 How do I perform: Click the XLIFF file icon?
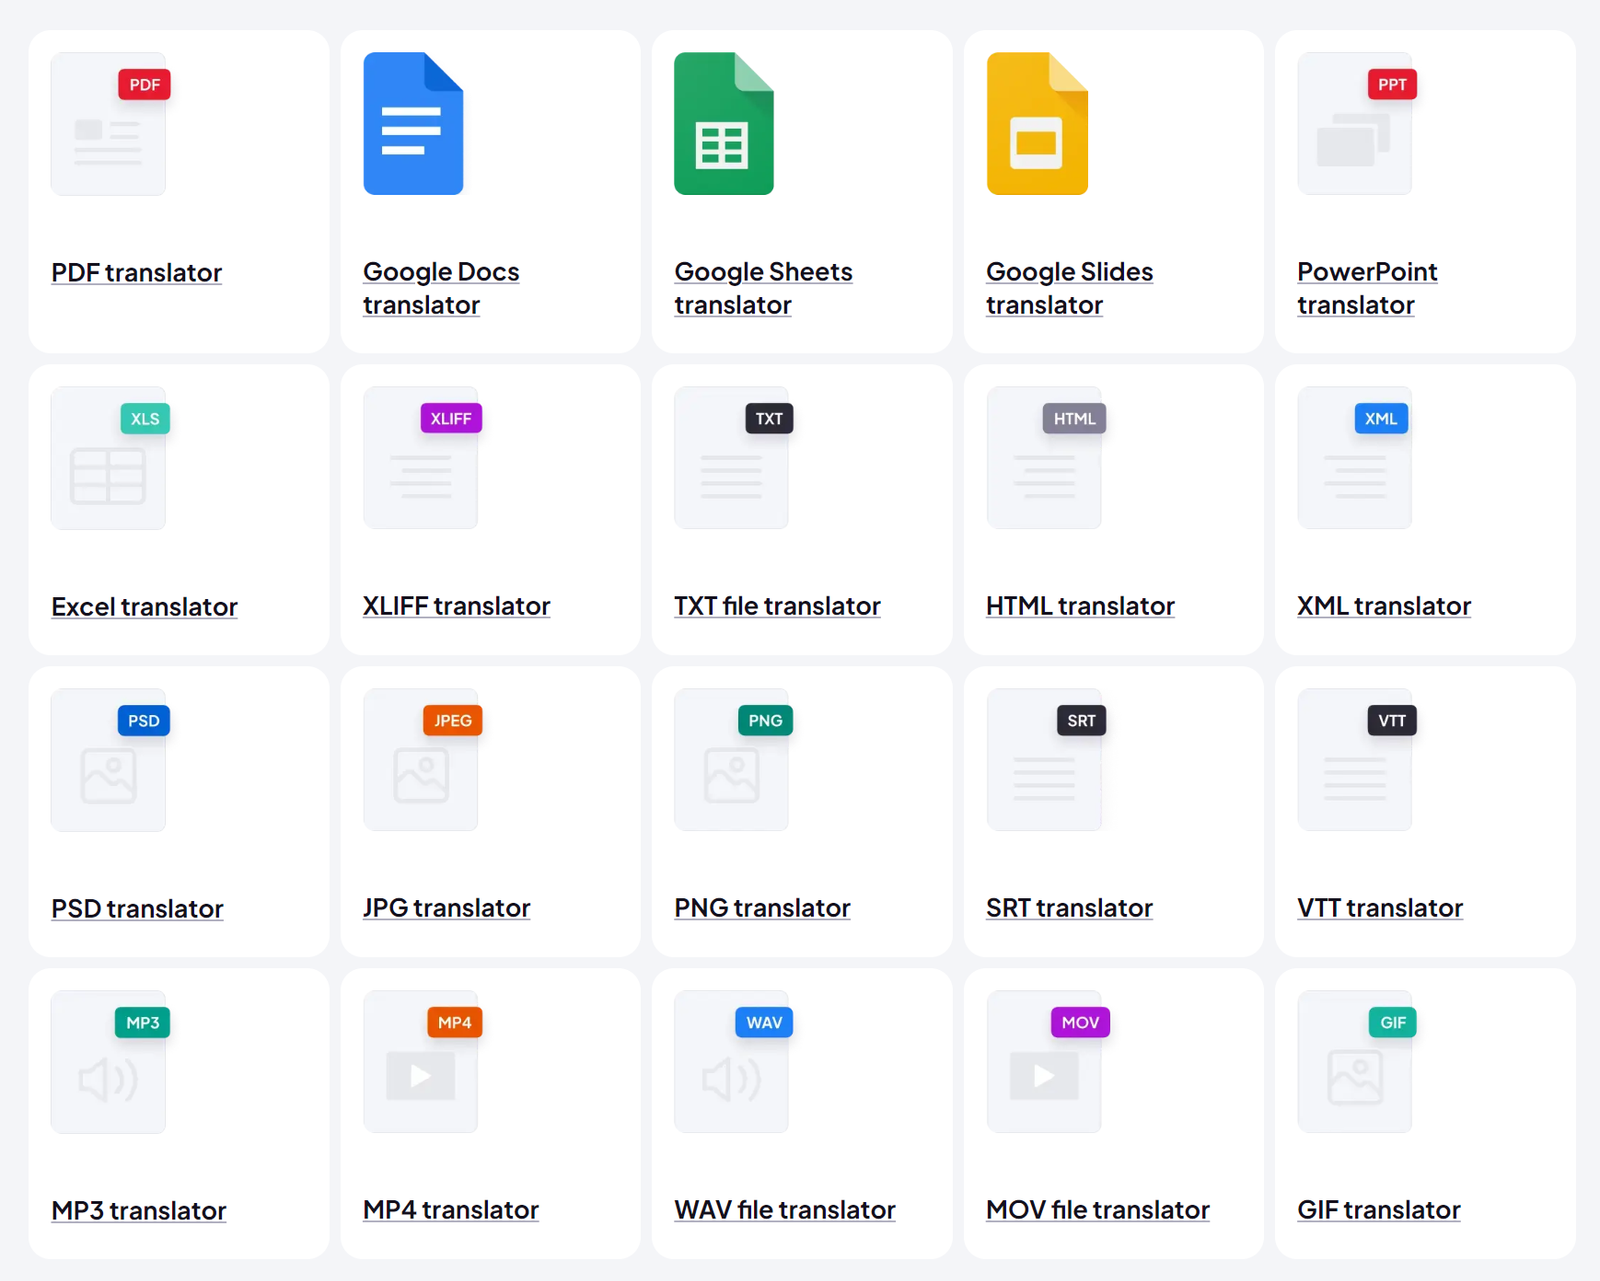pos(422,458)
